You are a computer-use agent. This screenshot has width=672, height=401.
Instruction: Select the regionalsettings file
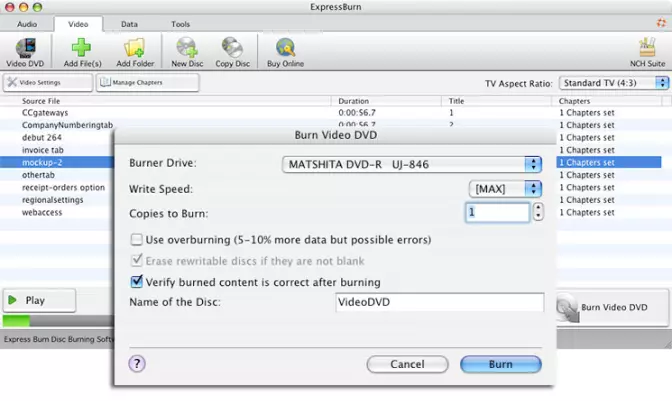pos(53,200)
